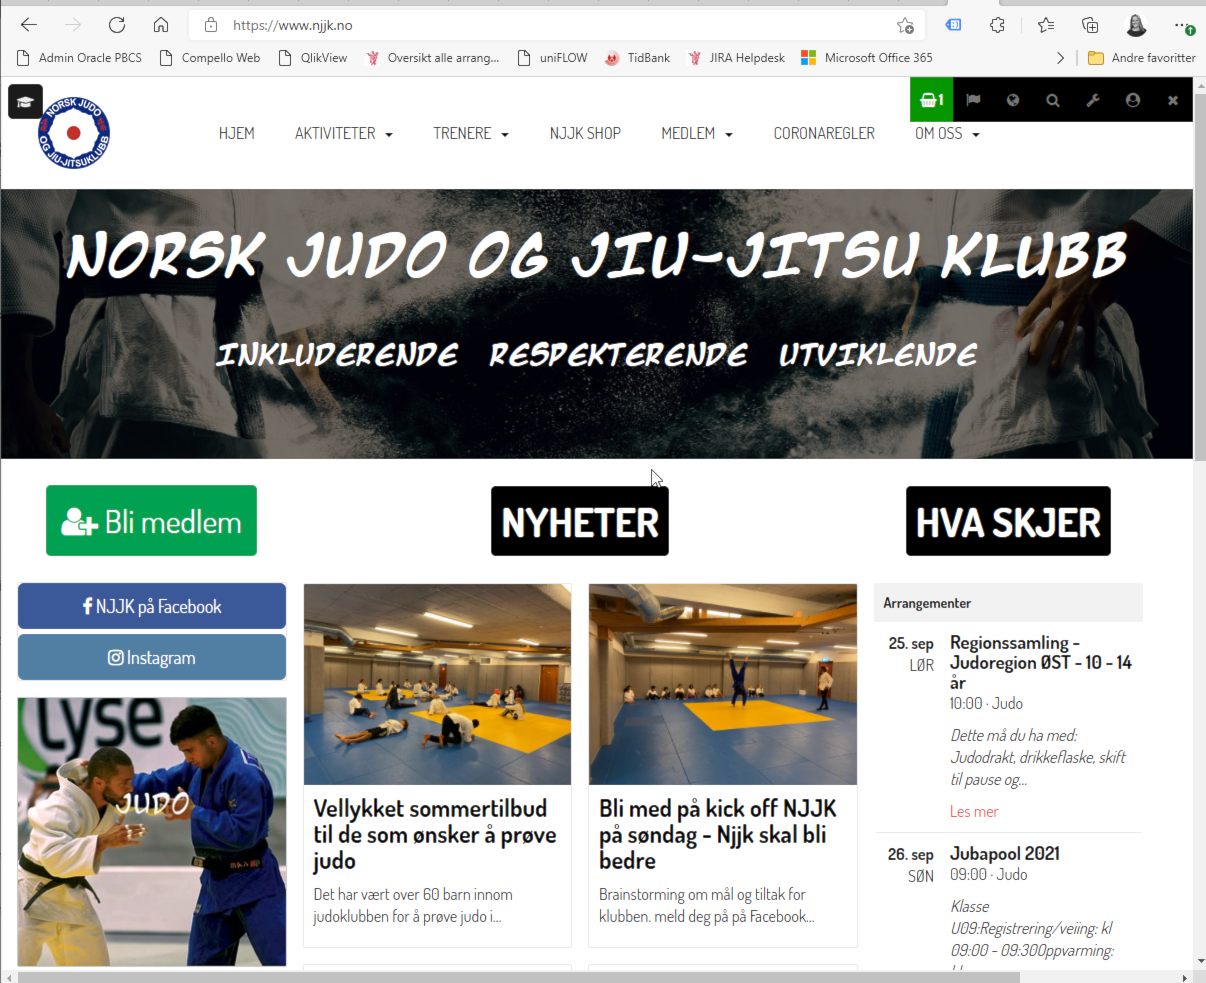Show more bookmarks bar items chevron

click(1060, 58)
